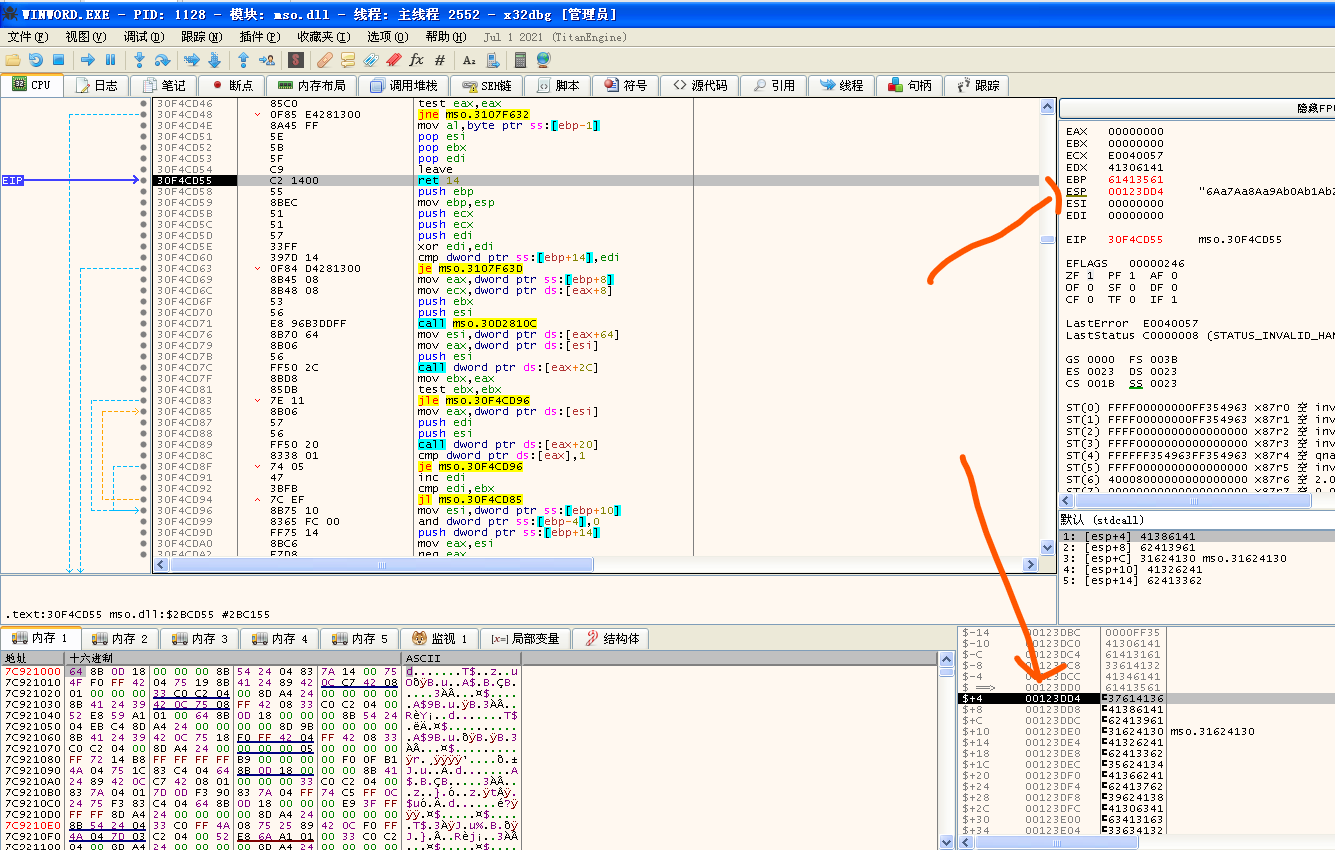This screenshot has height=850, width=1335.
Task: Open the 插件 (Plugins) menu
Action: 258,37
